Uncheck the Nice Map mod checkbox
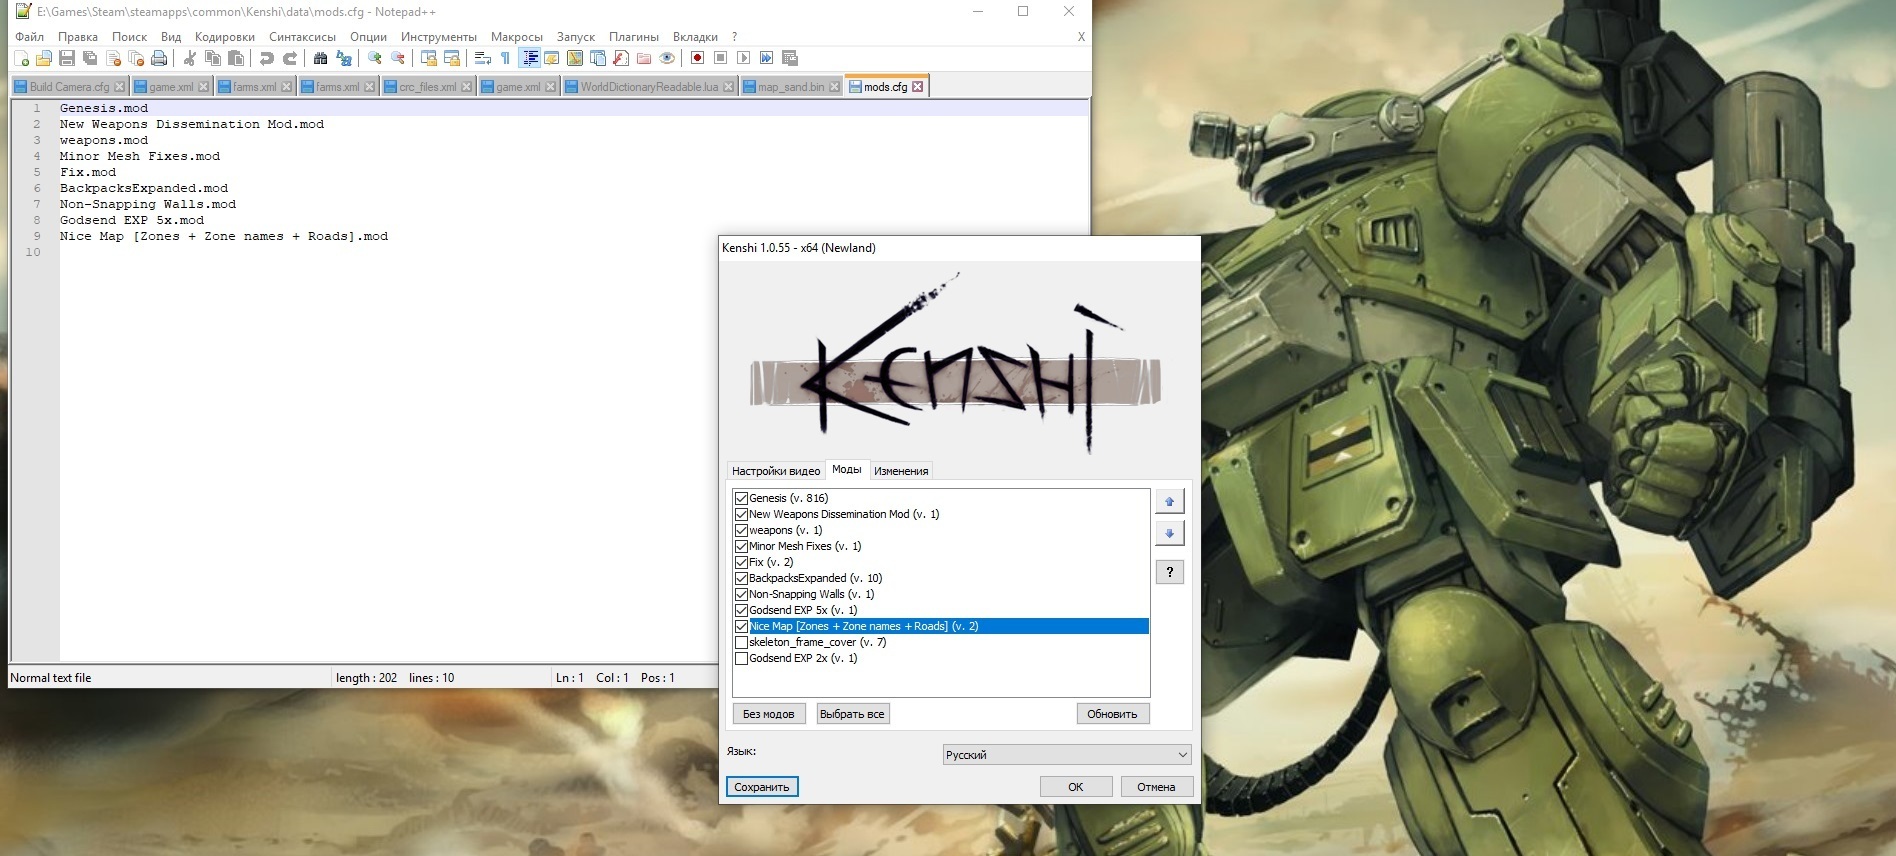Viewport: 1896px width, 856px height. 741,626
